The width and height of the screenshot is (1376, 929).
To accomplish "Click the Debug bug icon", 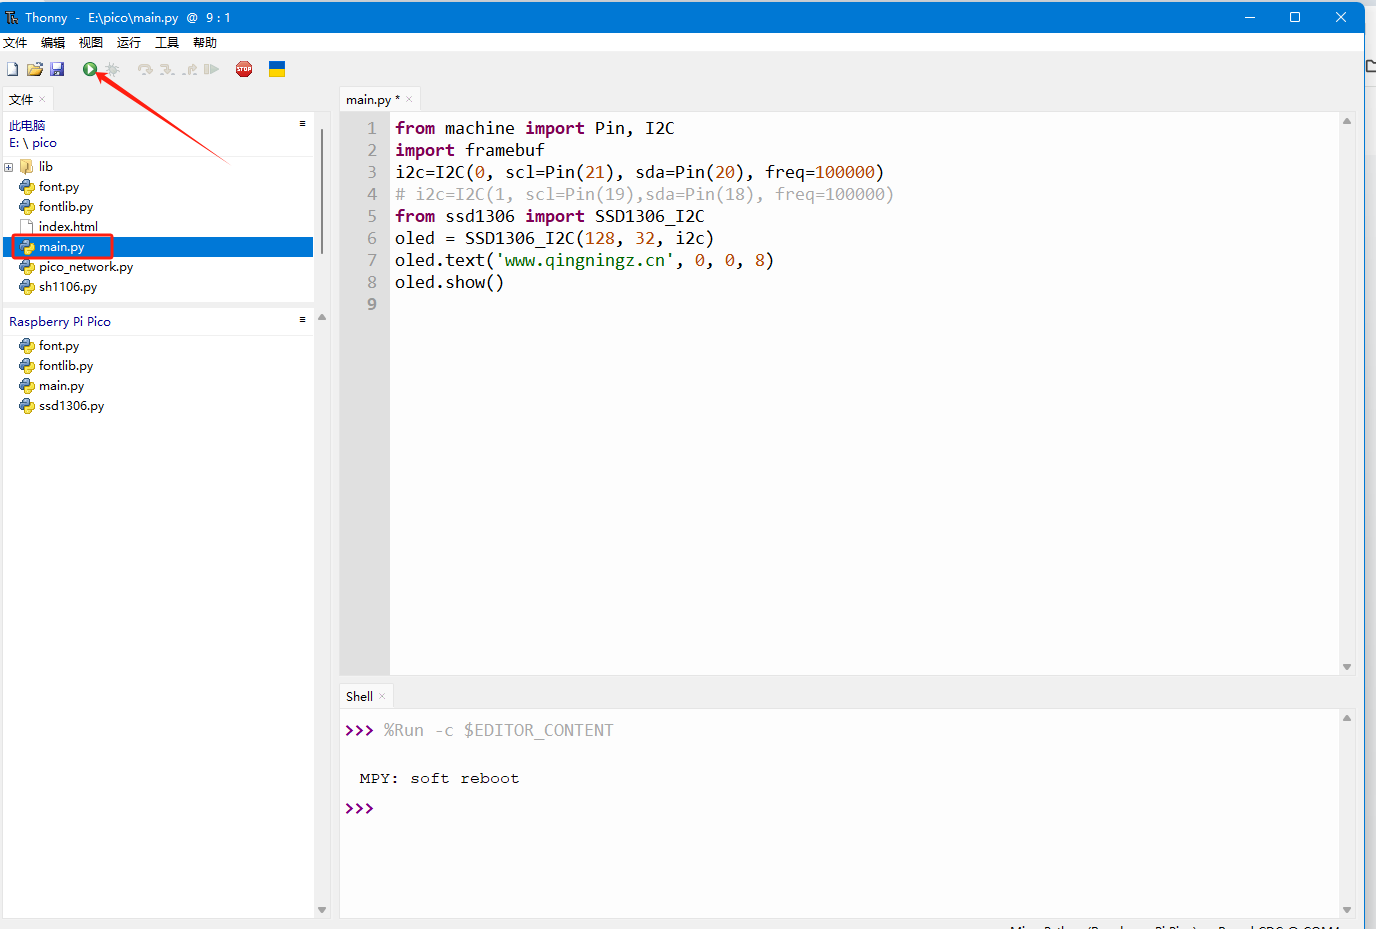I will pyautogui.click(x=112, y=69).
